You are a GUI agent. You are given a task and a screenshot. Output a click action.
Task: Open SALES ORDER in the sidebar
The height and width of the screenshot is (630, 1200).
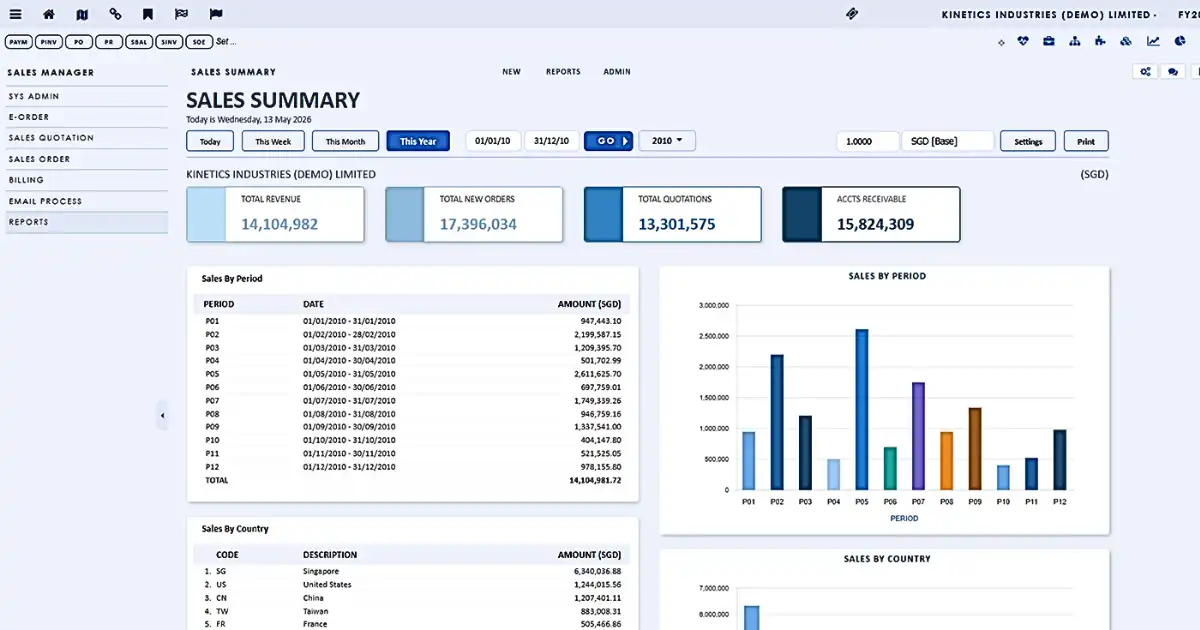86,159
